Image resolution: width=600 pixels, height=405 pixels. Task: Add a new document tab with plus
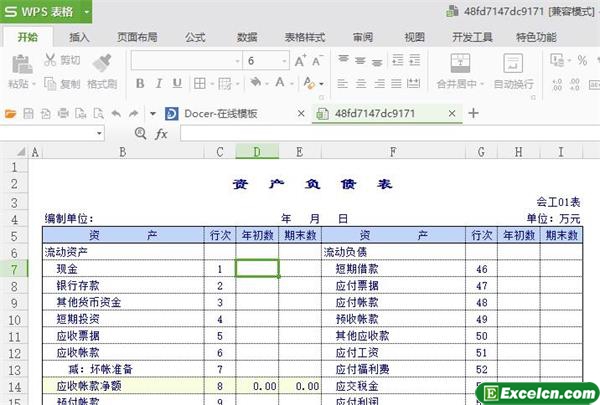click(x=473, y=113)
